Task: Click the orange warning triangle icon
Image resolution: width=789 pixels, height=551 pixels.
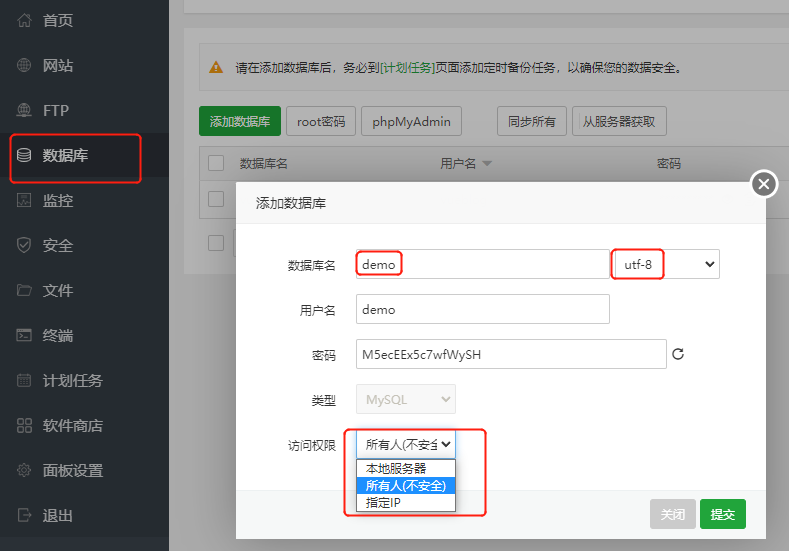Action: (216, 67)
